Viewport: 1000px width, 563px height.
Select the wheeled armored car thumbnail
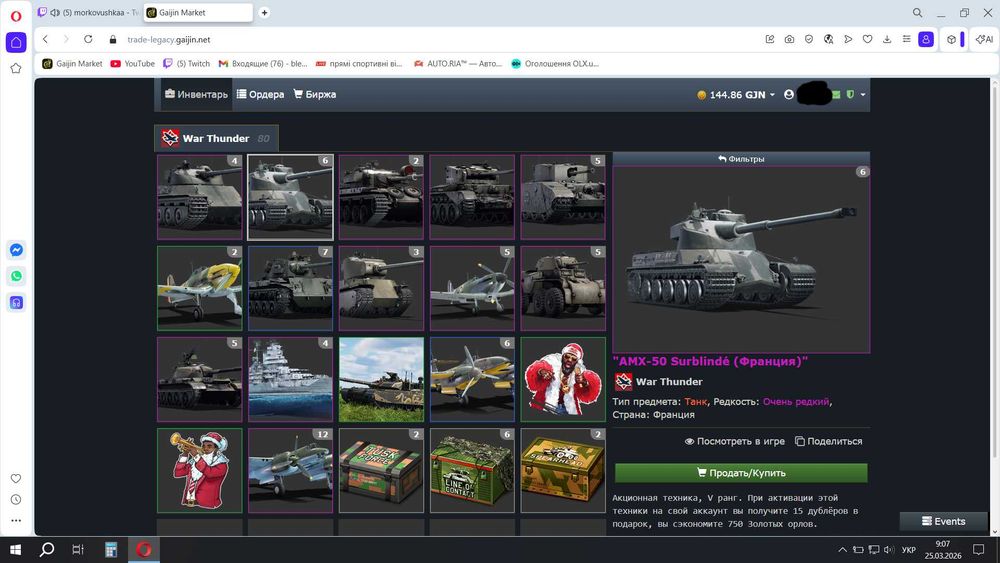[x=562, y=288]
